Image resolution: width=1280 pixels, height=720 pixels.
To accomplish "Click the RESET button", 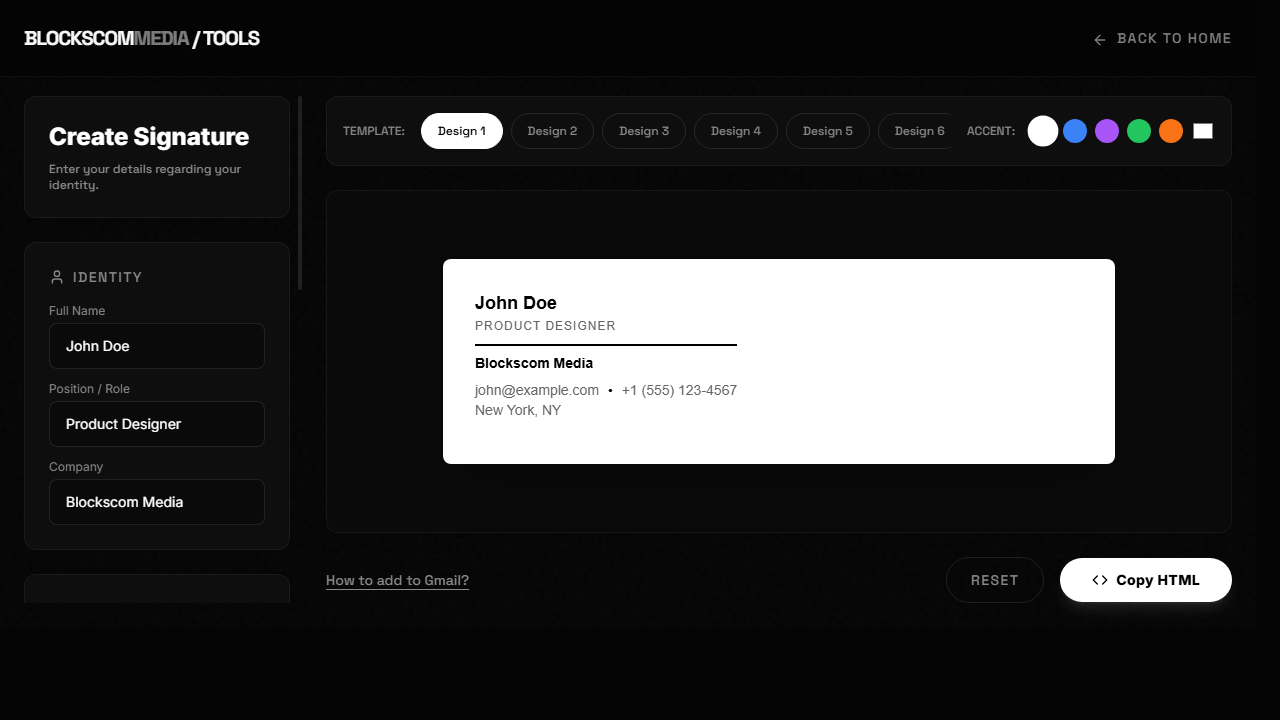I will coord(994,580).
